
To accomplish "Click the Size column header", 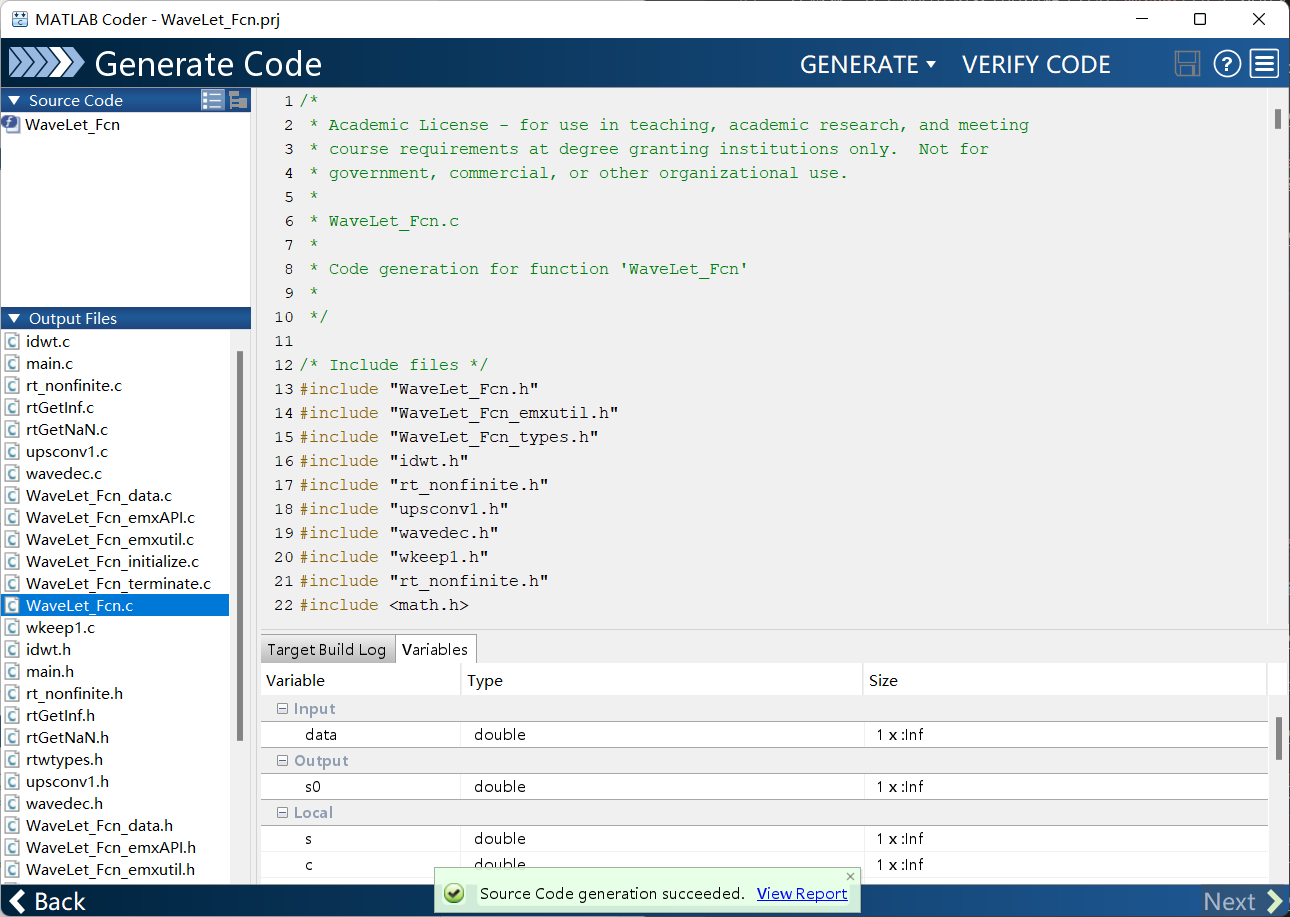I will click(x=1064, y=680).
